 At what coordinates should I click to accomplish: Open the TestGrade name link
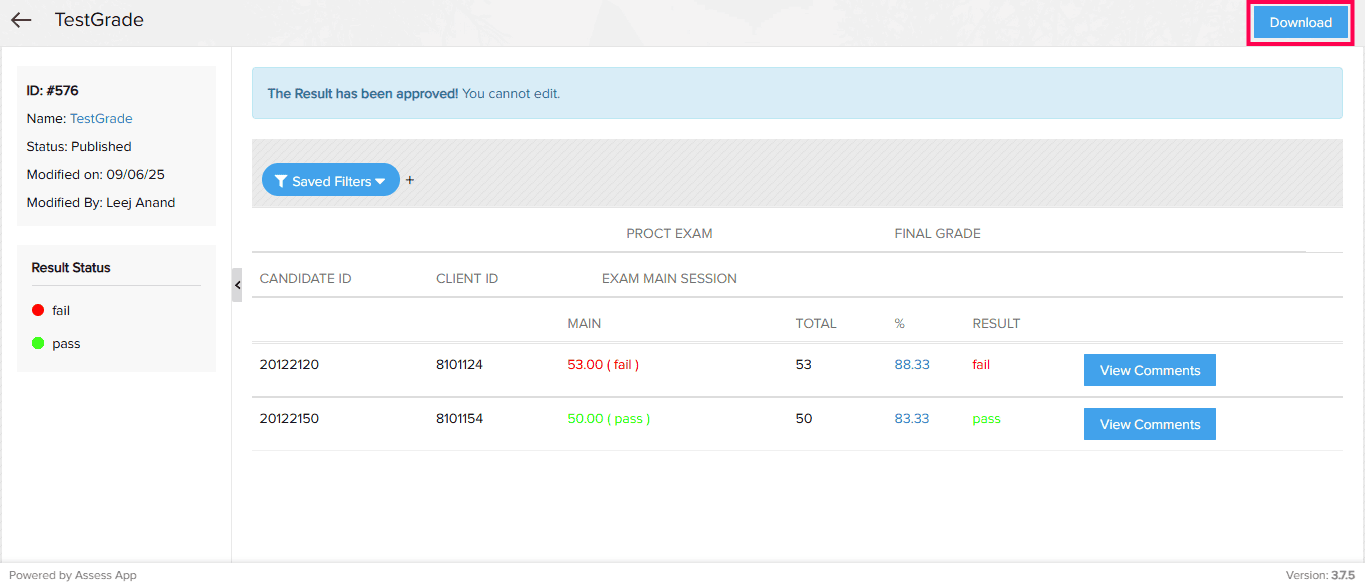101,118
